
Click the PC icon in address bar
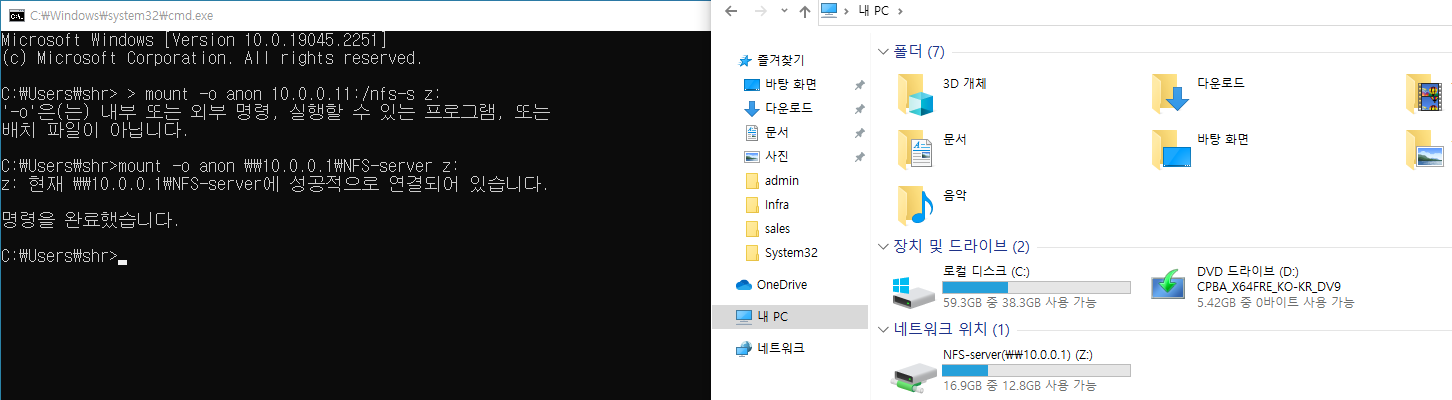[x=828, y=11]
